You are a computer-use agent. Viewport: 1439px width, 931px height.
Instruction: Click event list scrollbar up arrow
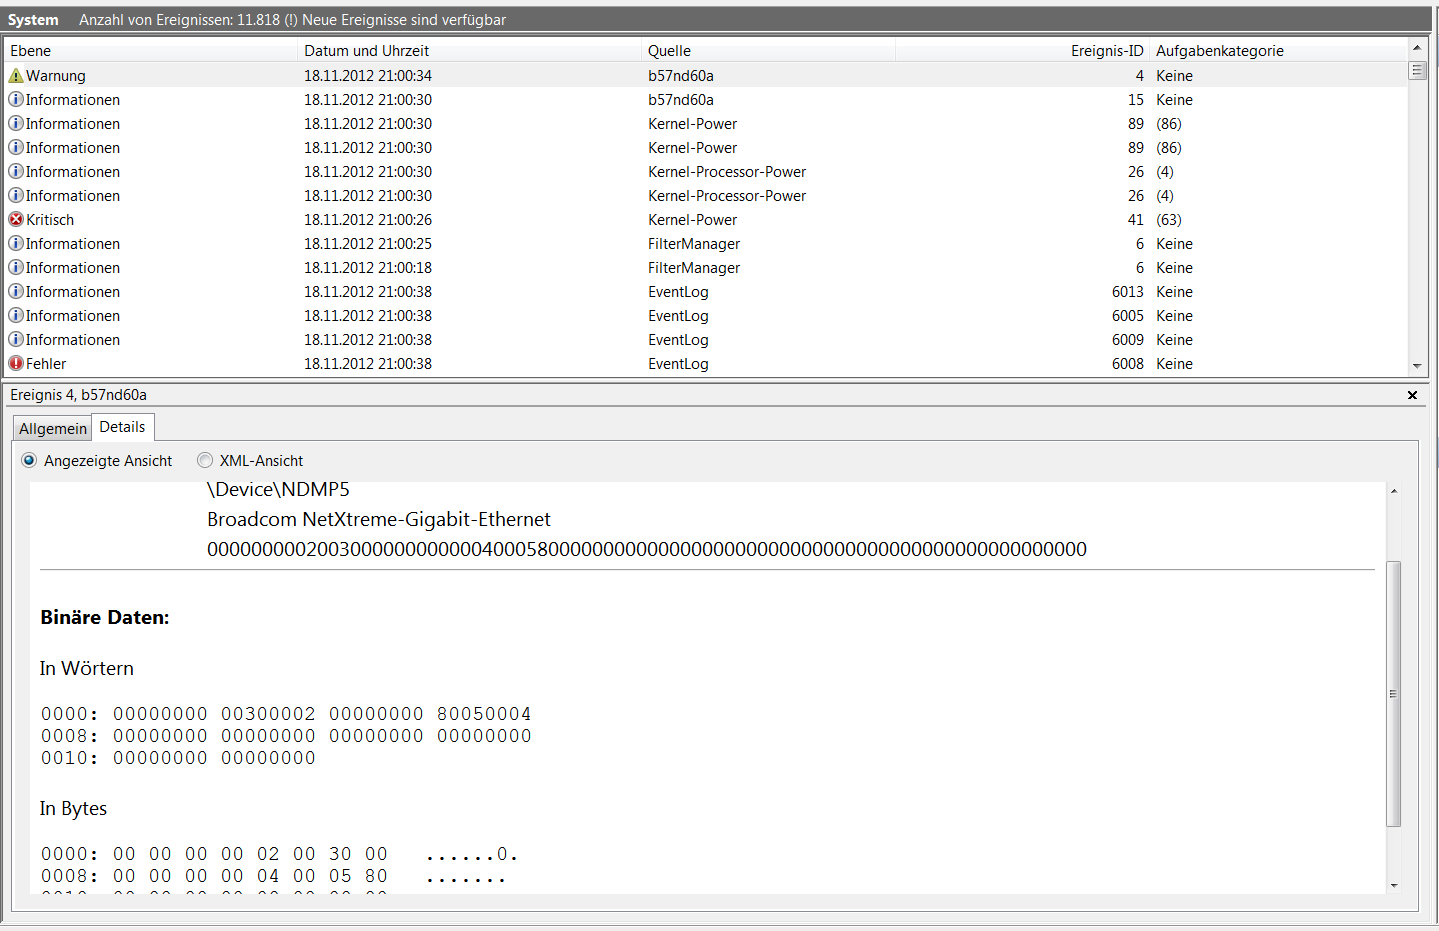[1417, 48]
